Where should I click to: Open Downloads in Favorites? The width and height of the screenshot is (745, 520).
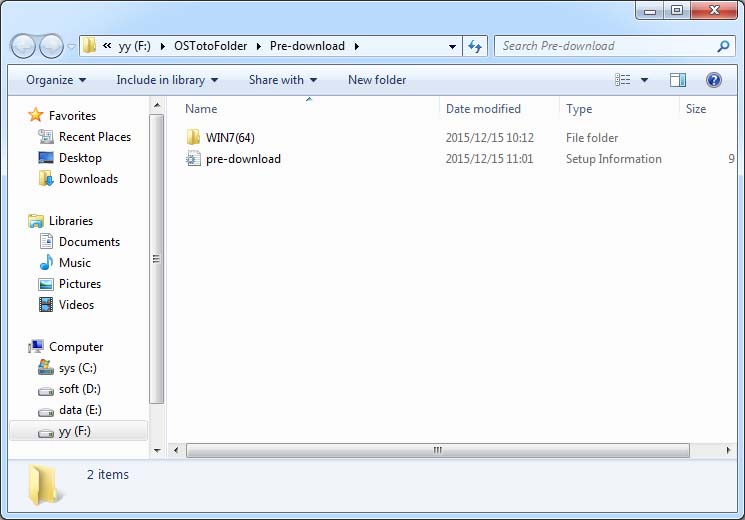88,179
